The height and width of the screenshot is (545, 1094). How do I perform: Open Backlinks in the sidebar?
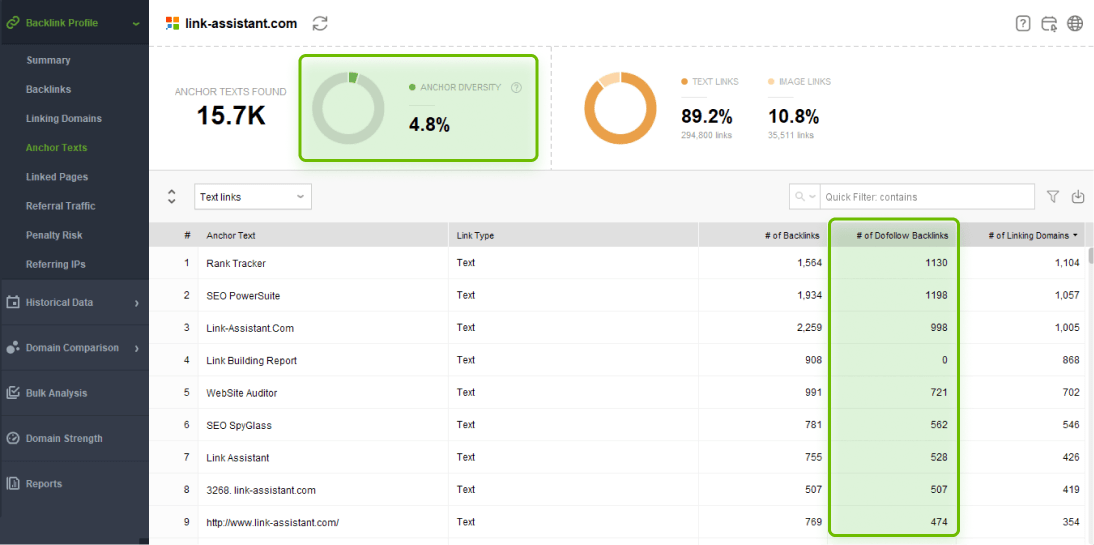(48, 89)
